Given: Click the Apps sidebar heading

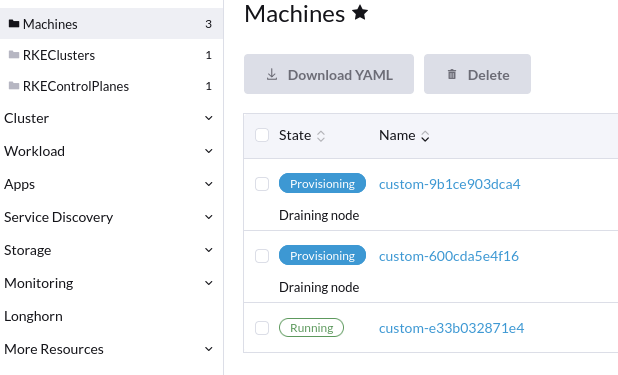Looking at the screenshot, I should click(19, 184).
